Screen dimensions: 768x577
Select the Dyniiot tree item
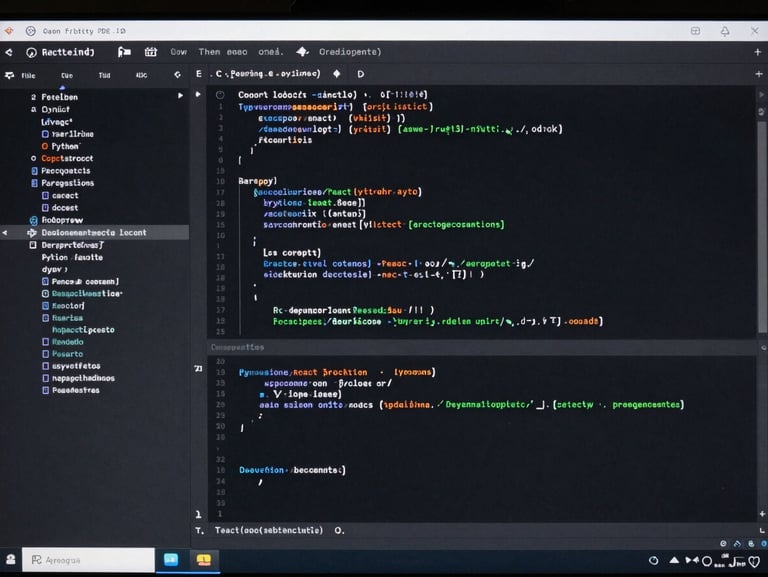55,109
